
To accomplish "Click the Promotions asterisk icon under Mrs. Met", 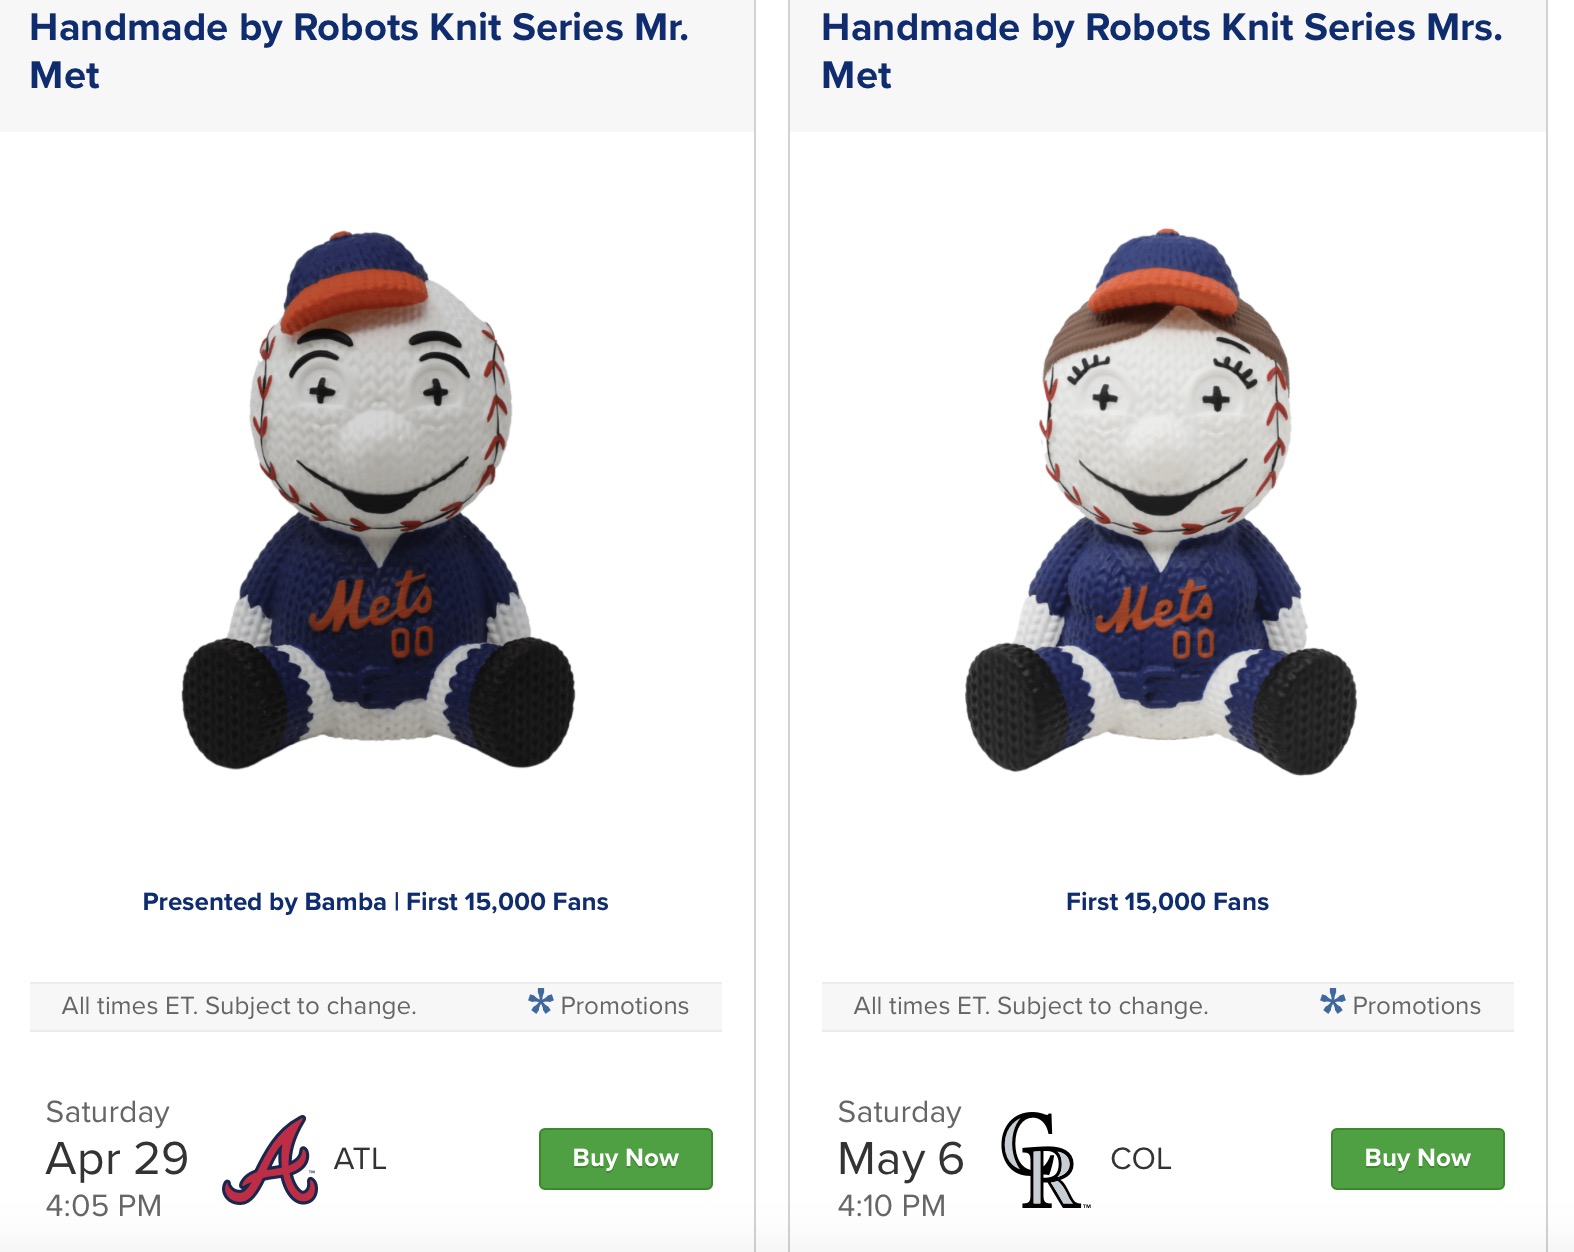I will click(x=1332, y=1001).
